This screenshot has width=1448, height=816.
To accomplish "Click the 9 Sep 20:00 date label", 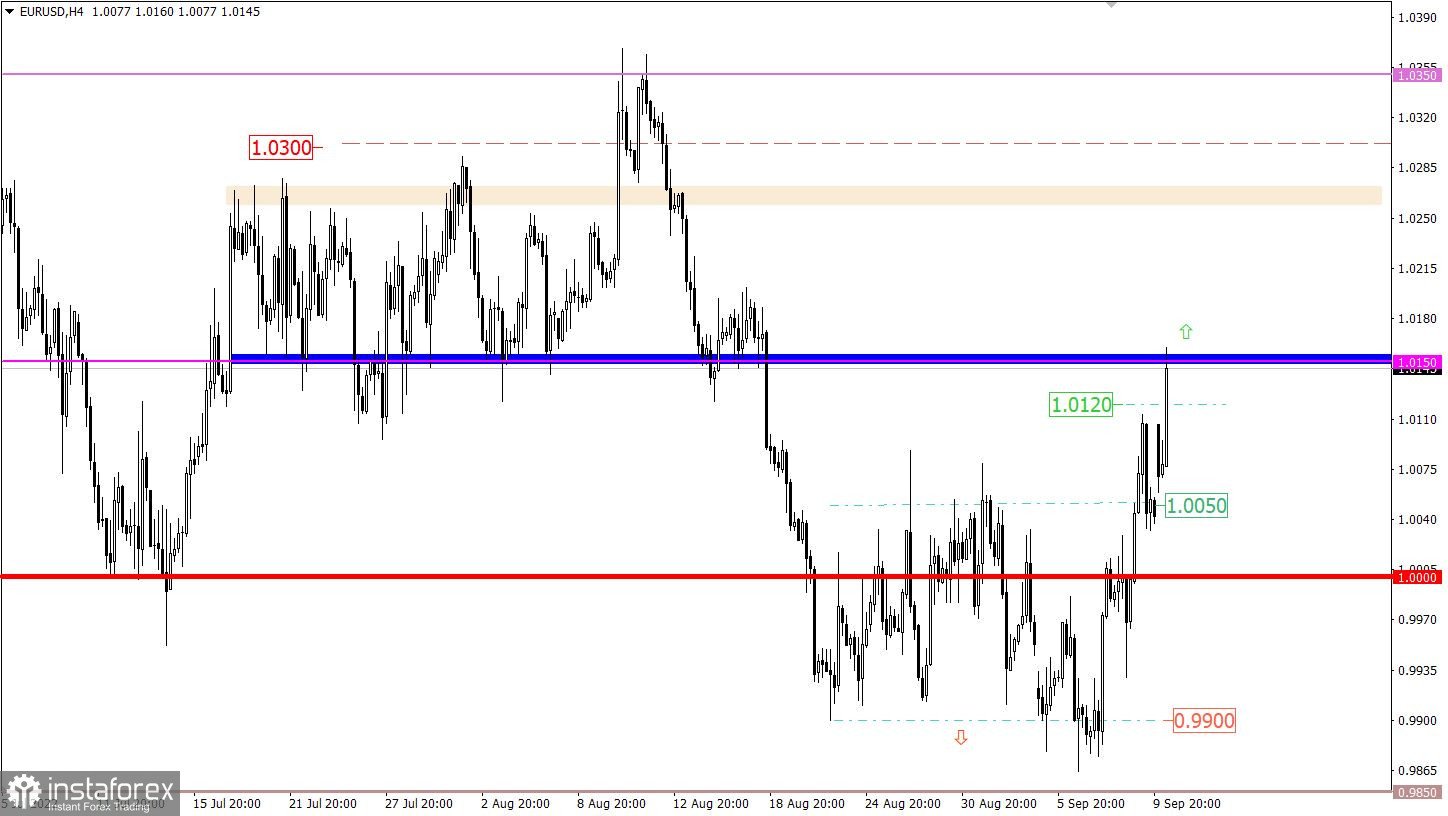I will tap(1186, 803).
